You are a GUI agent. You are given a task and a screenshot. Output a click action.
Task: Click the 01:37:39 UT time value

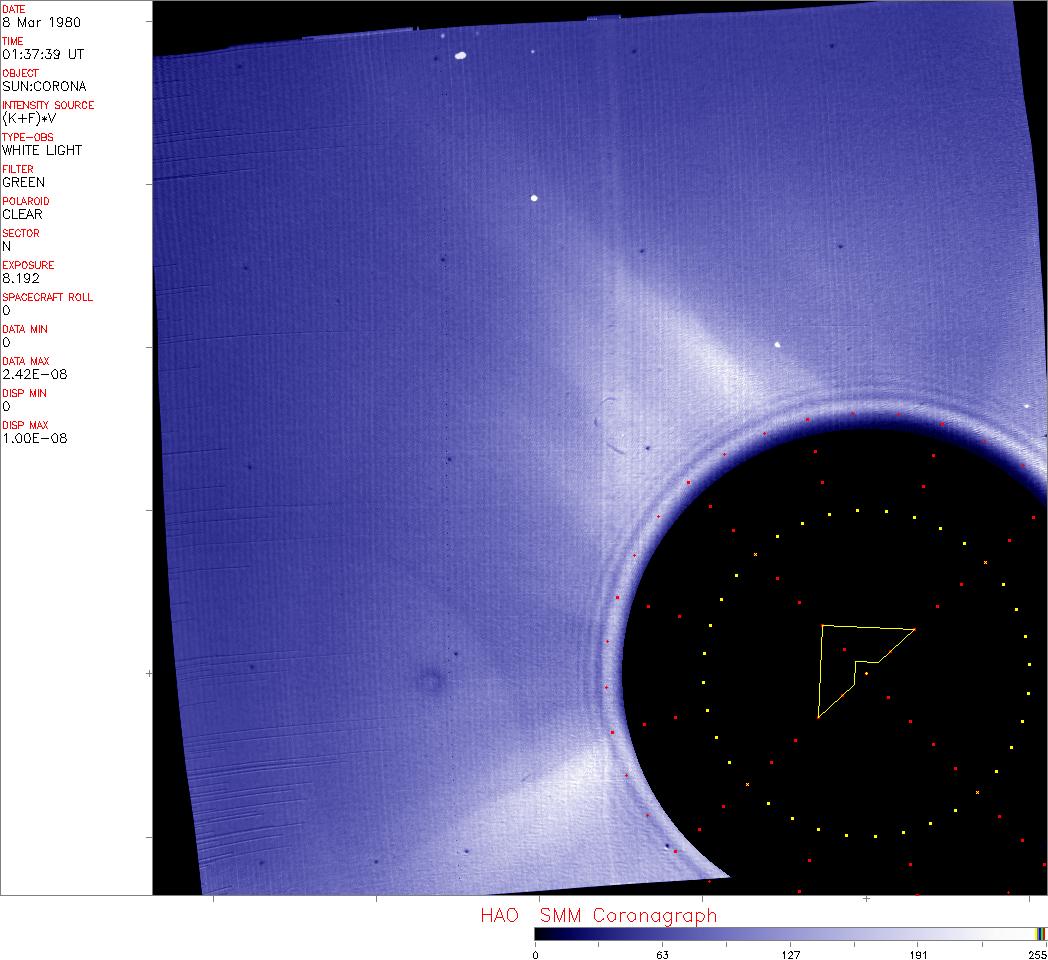pos(42,54)
